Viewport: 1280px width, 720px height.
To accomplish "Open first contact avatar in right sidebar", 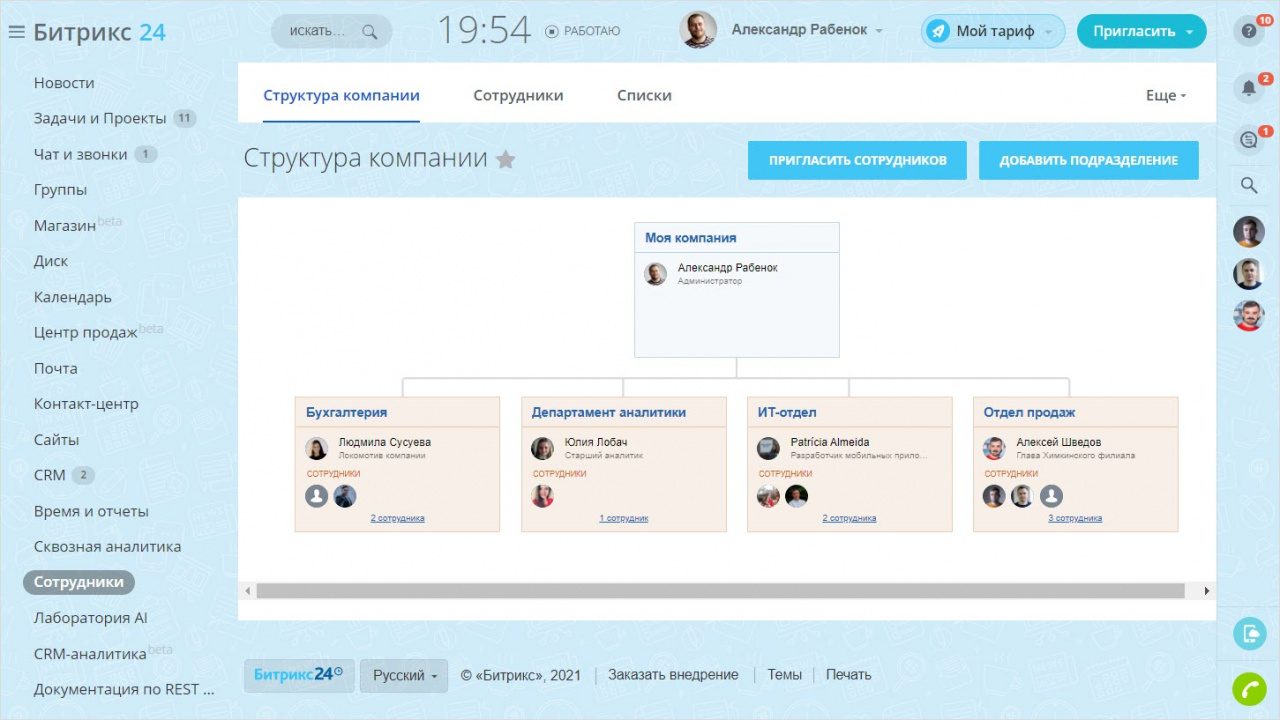I will pos(1248,232).
